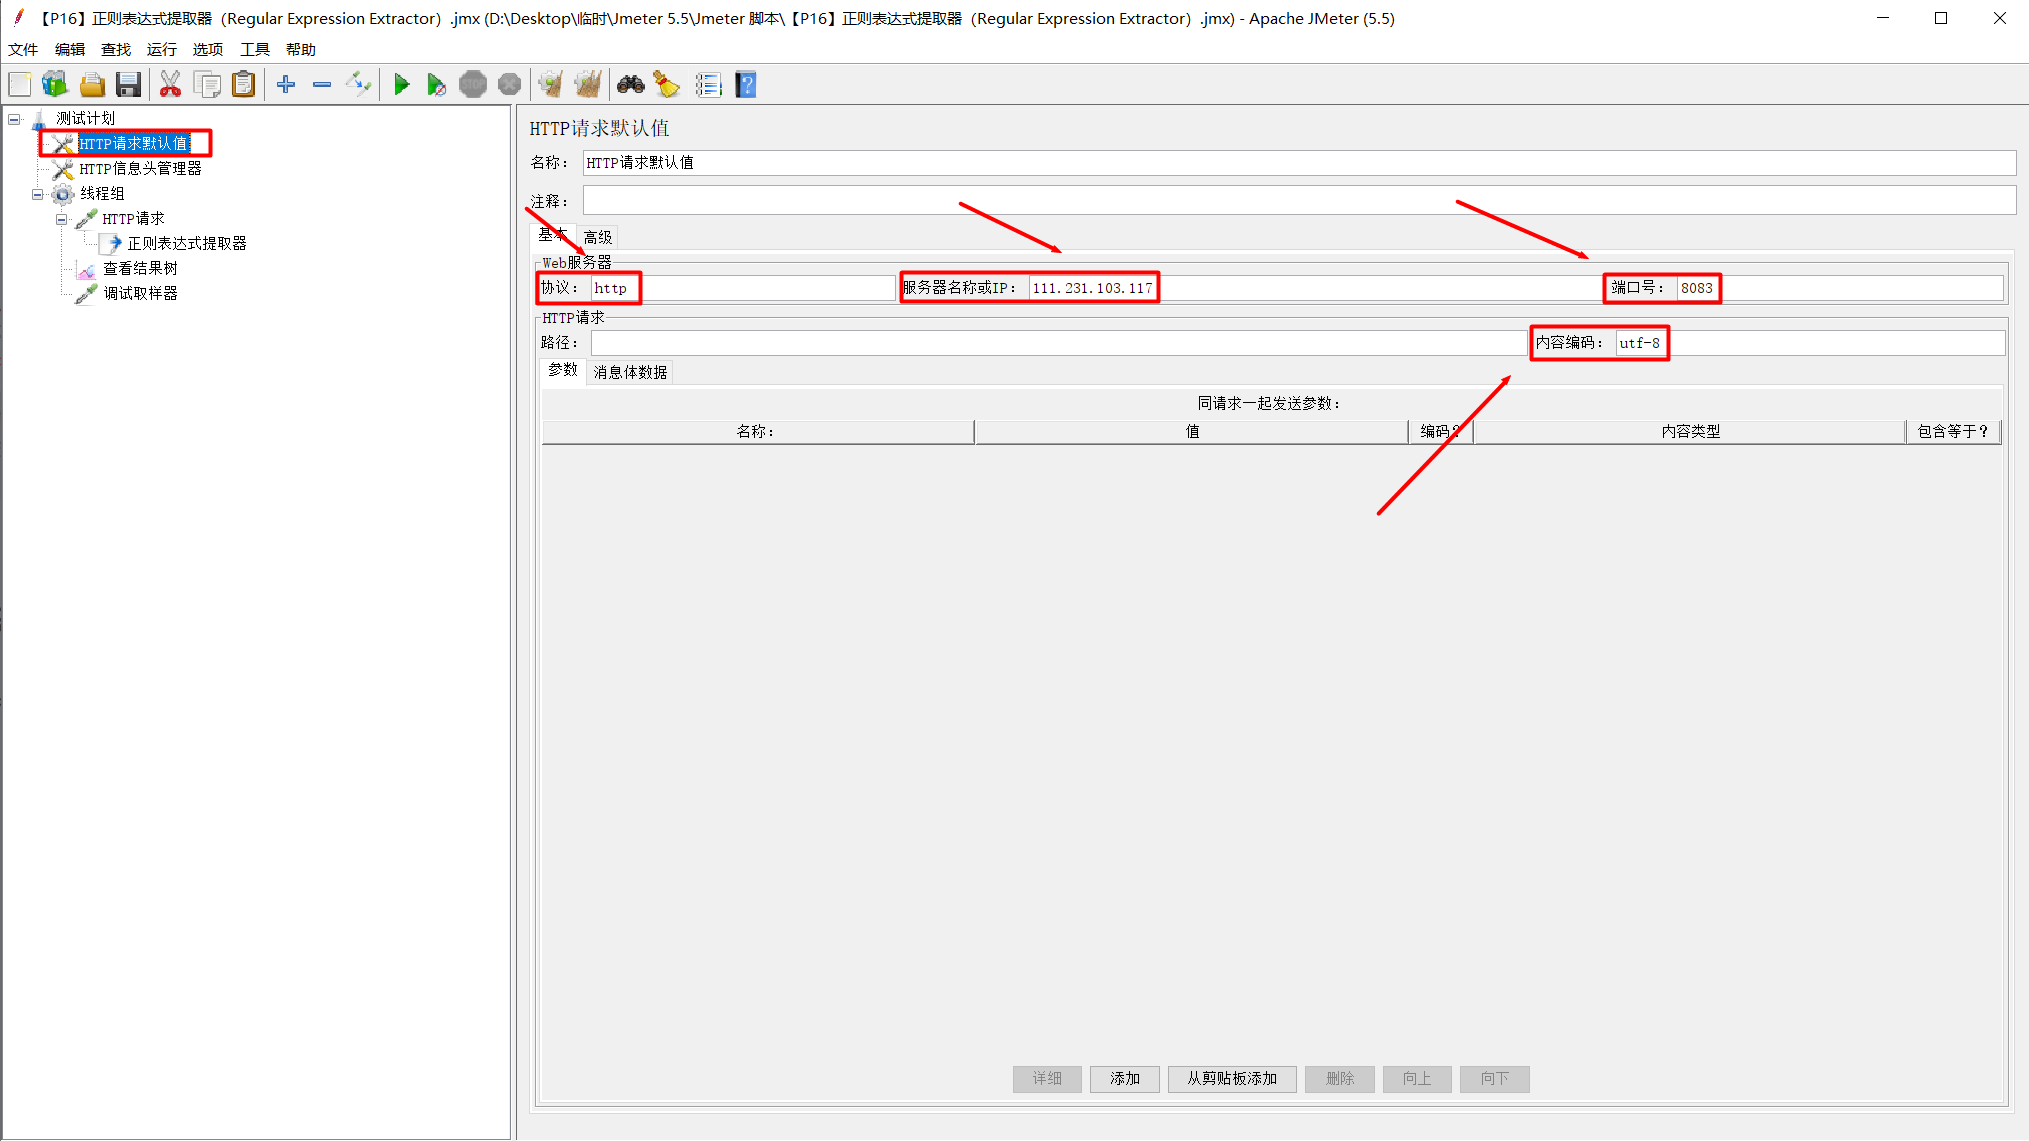
Task: Select 正则表达式提取器 node in tree
Action: [x=187, y=243]
